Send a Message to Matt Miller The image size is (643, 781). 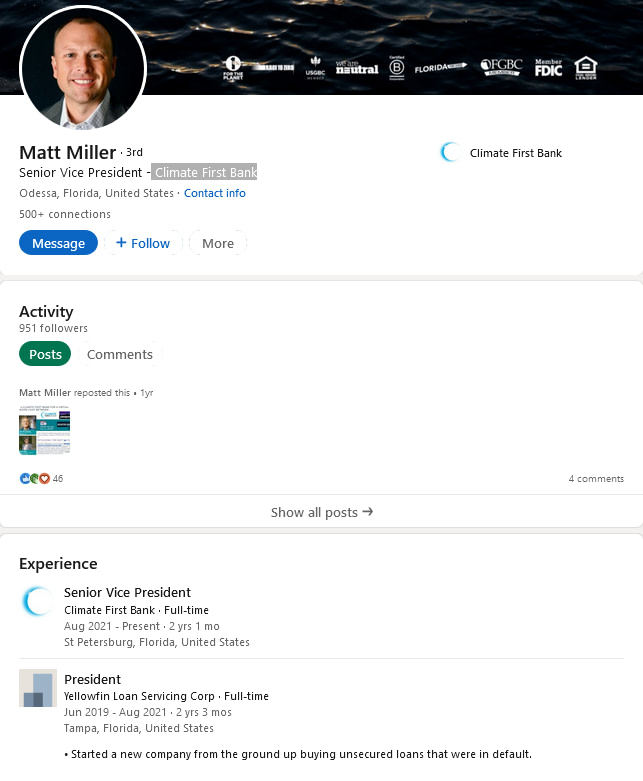[x=58, y=243]
